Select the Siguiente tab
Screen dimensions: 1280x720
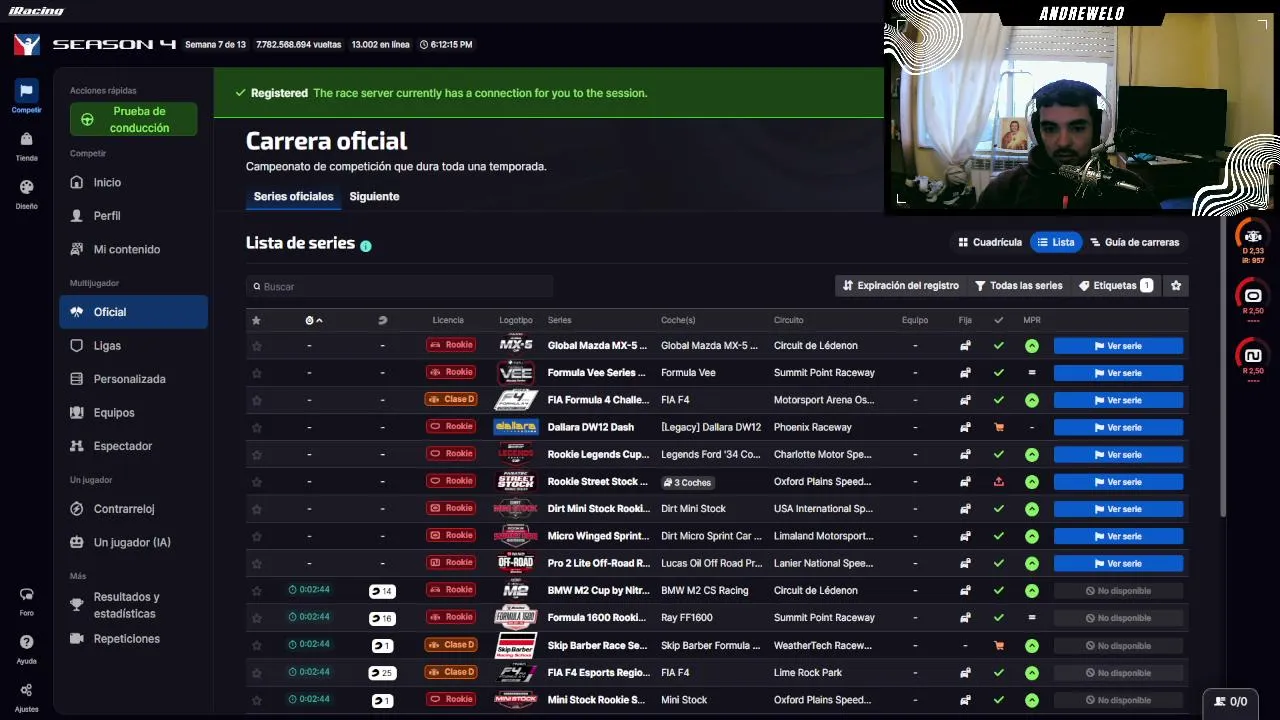(x=374, y=197)
